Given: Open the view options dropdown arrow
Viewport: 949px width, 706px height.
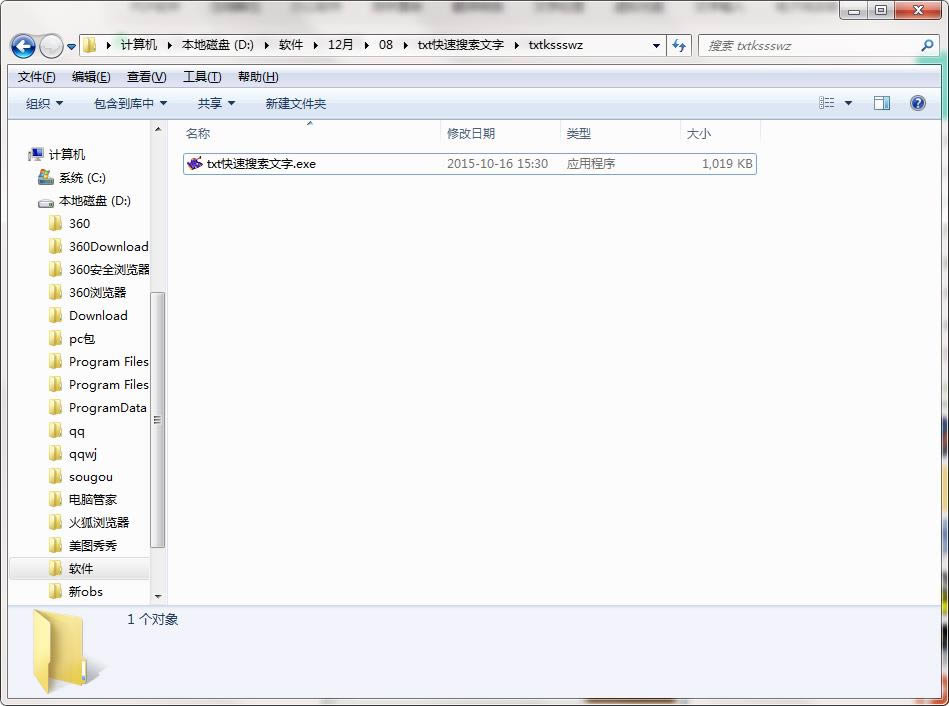Looking at the screenshot, I should (x=849, y=103).
